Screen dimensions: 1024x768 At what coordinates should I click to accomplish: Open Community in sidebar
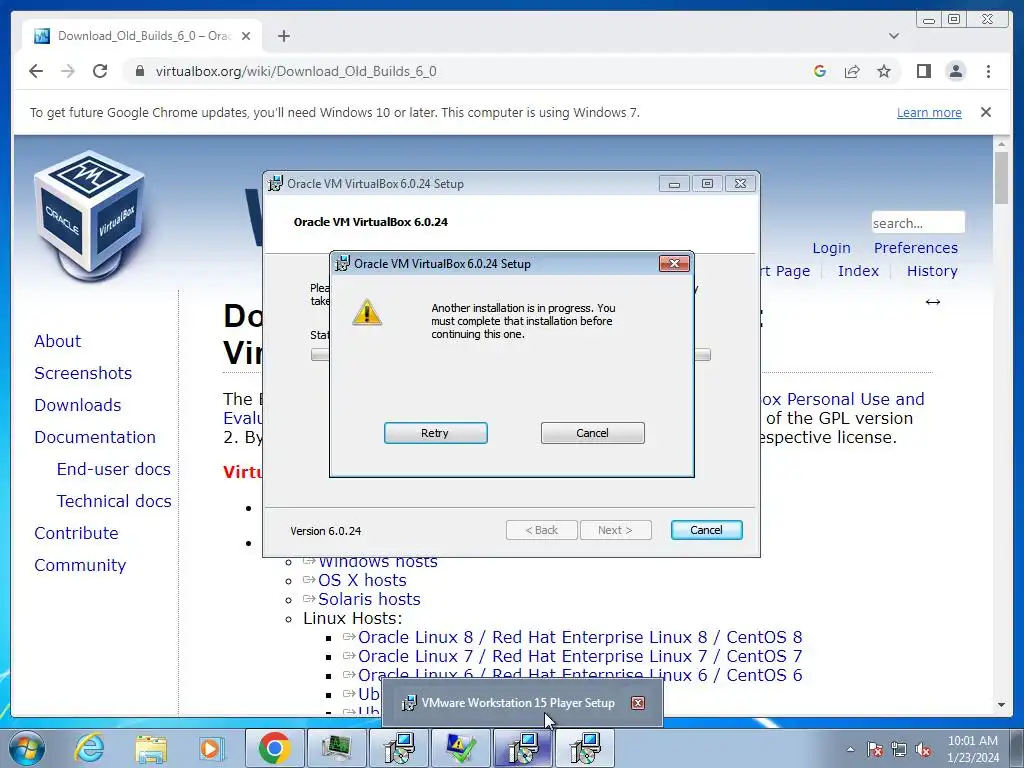tap(80, 565)
